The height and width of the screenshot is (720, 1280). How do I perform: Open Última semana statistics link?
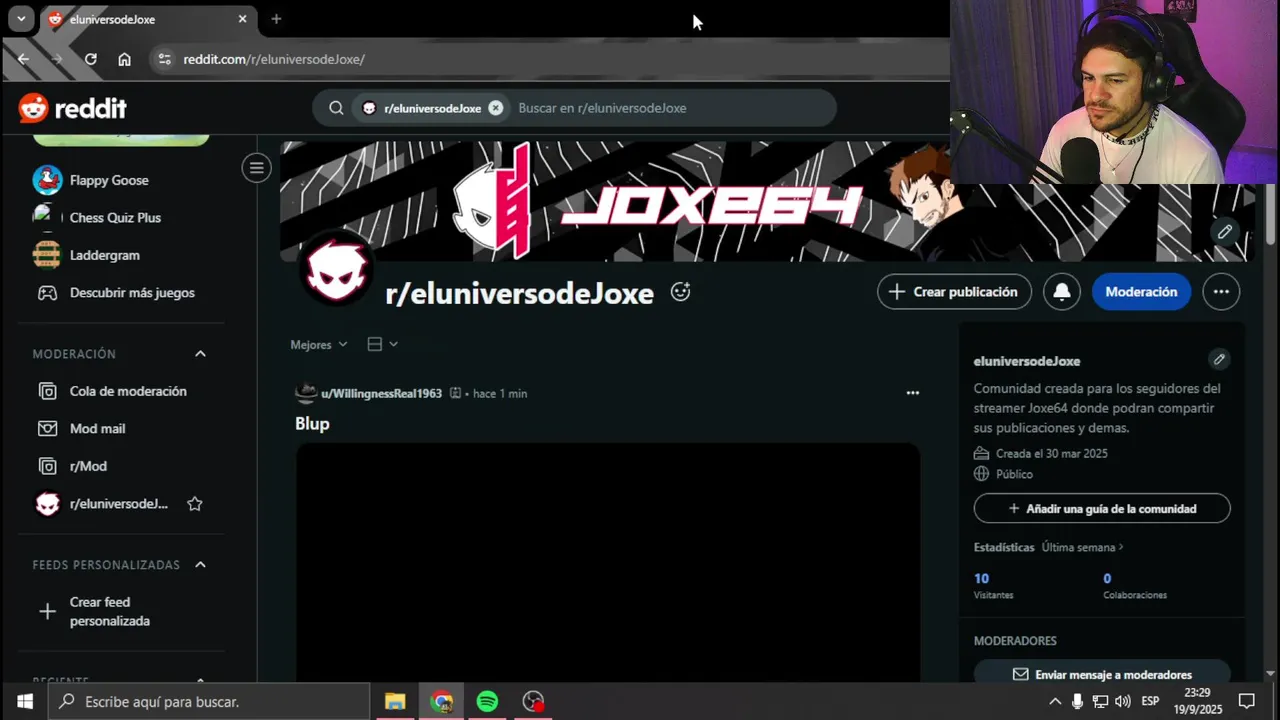pos(1083,548)
